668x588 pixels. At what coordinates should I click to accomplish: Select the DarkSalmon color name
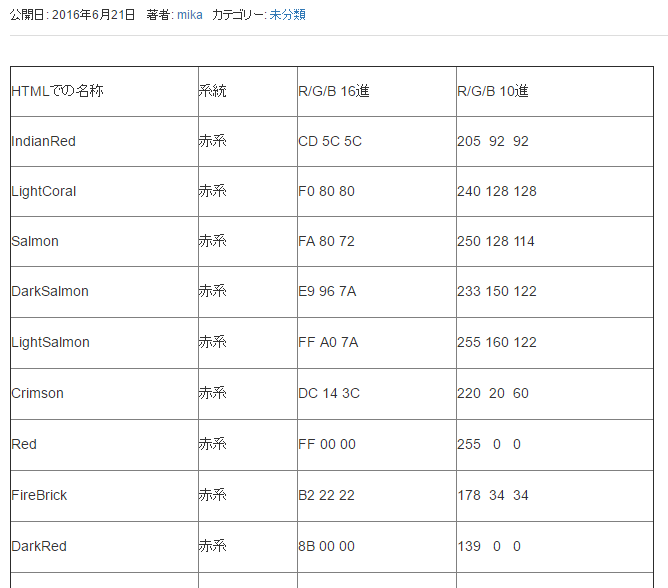pyautogui.click(x=50, y=291)
